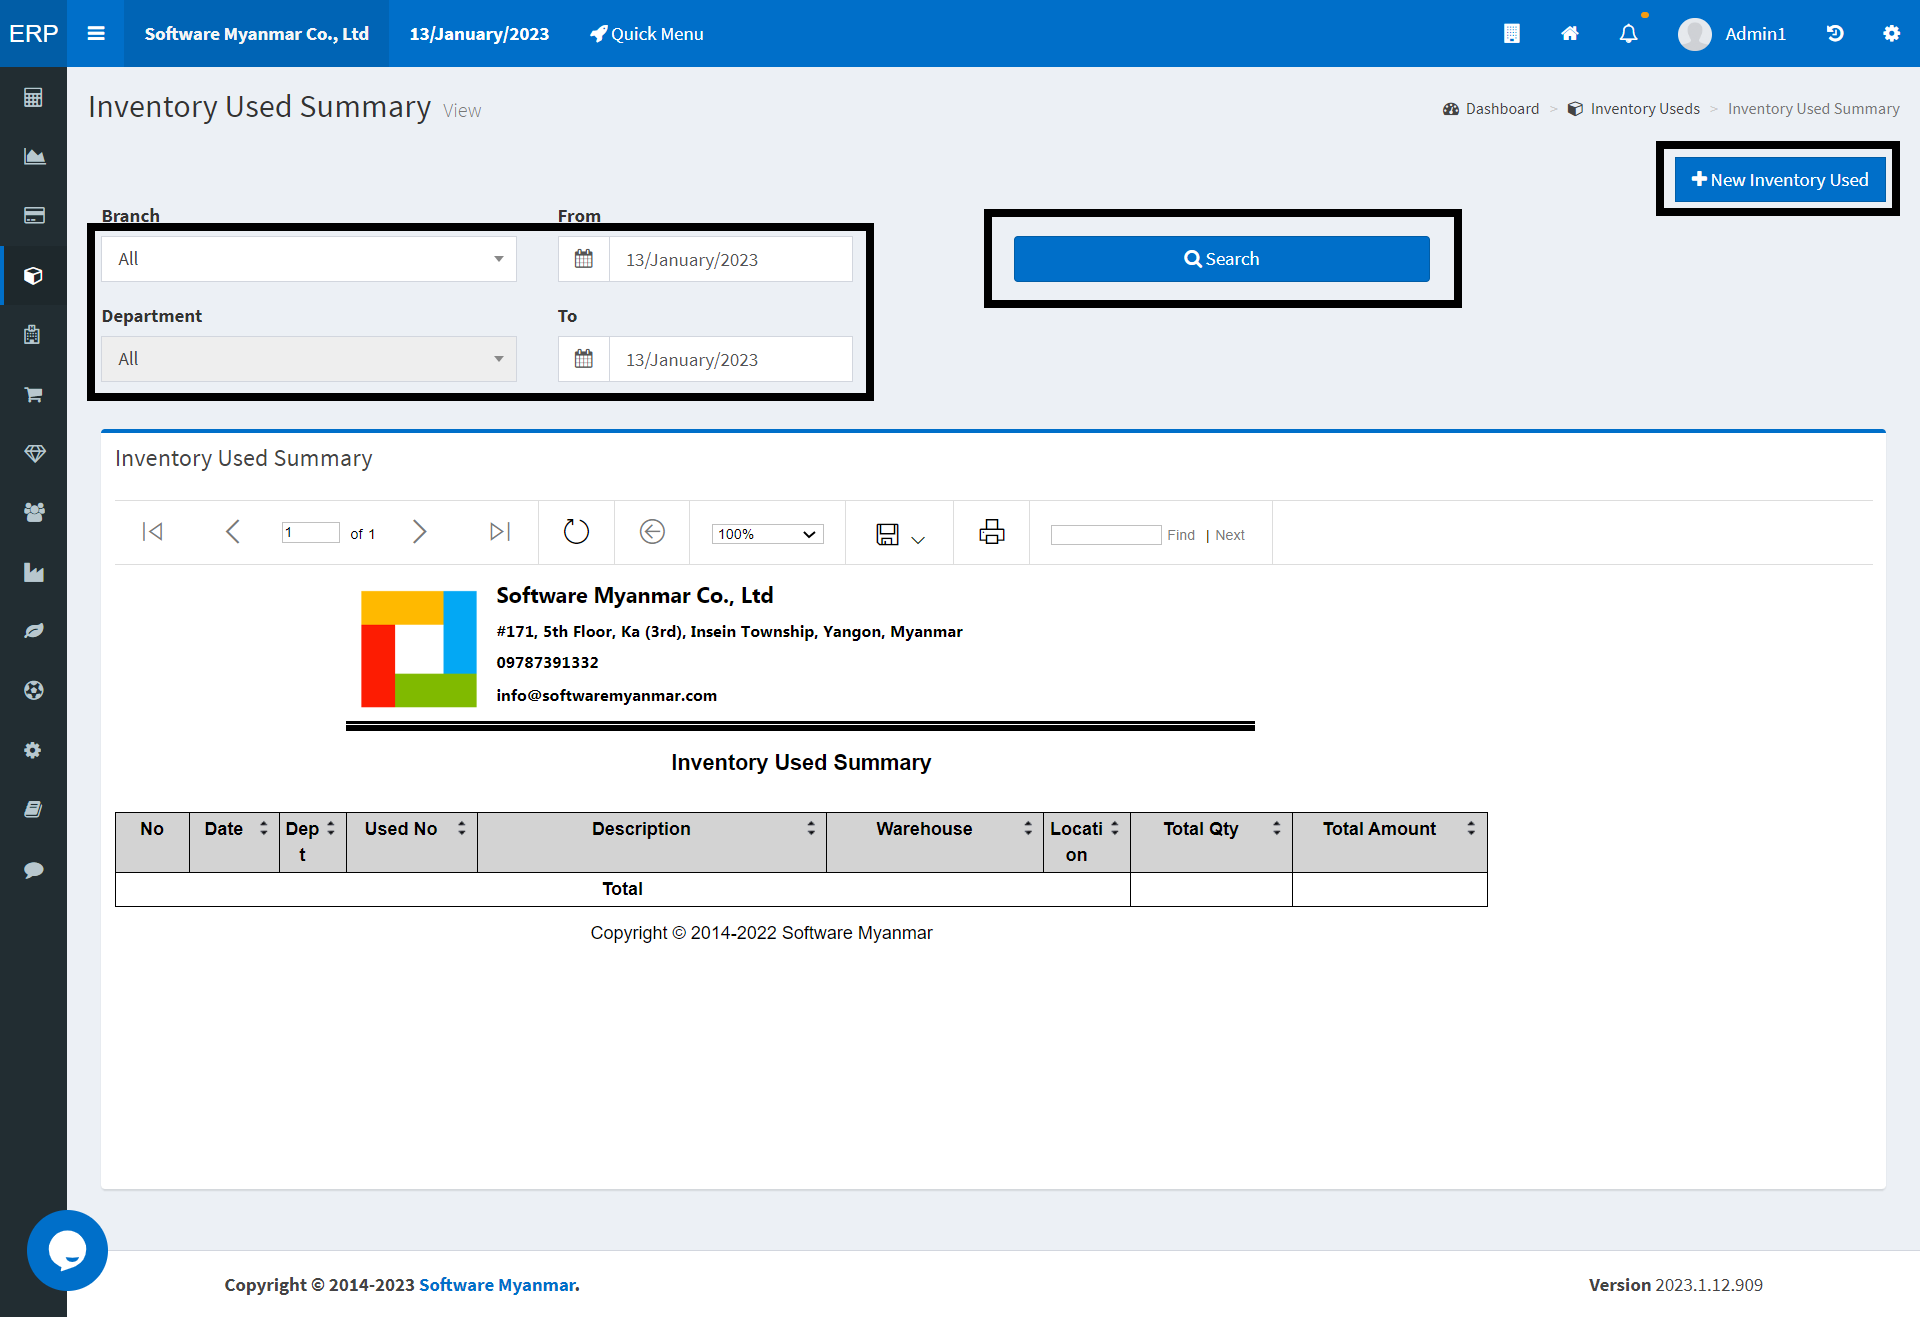
Task: Open gear icon in sidebar
Action: coord(33,750)
